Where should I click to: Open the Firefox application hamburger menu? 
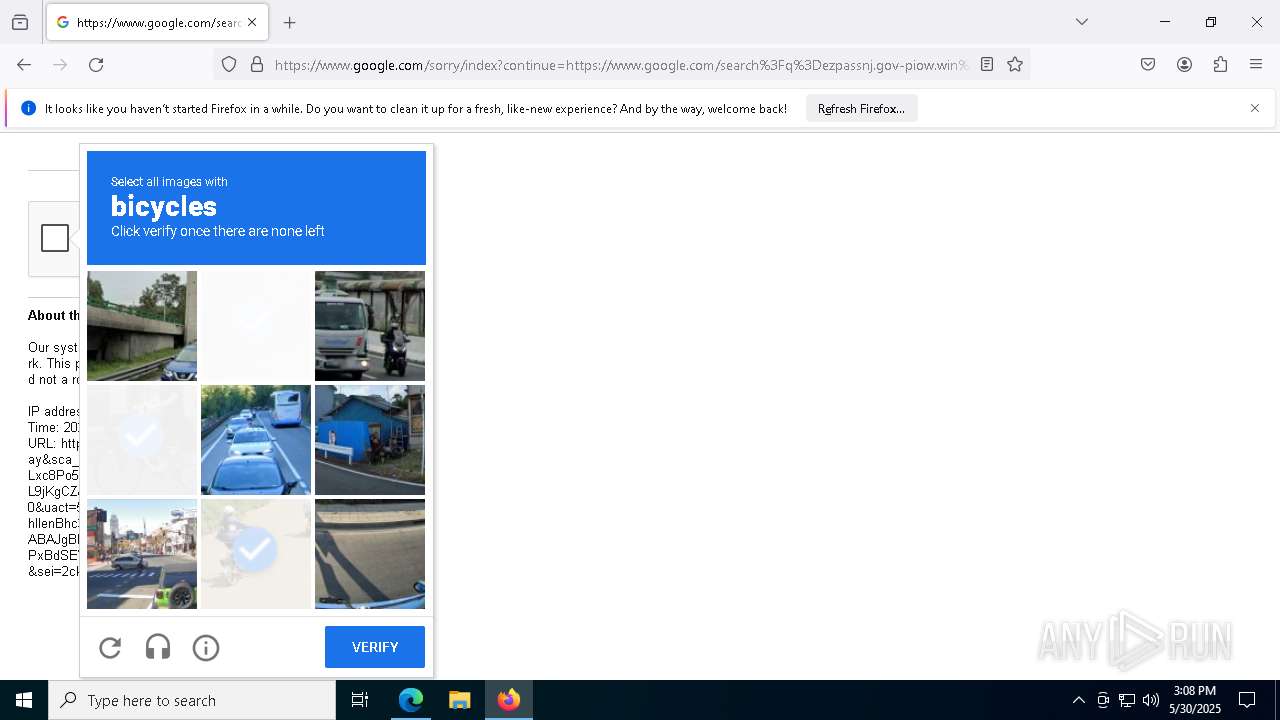coord(1256,65)
